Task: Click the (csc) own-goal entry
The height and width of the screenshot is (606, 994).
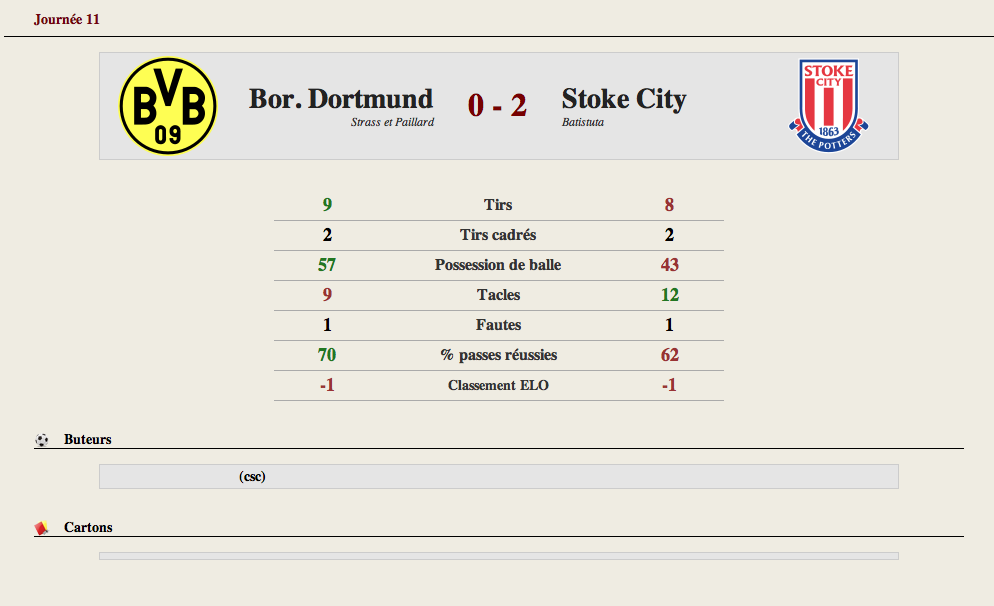Action: (x=252, y=477)
